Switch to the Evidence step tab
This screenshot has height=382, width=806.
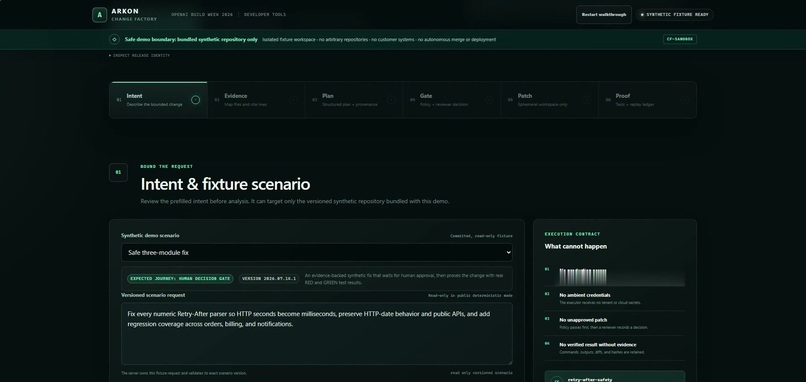256,100
